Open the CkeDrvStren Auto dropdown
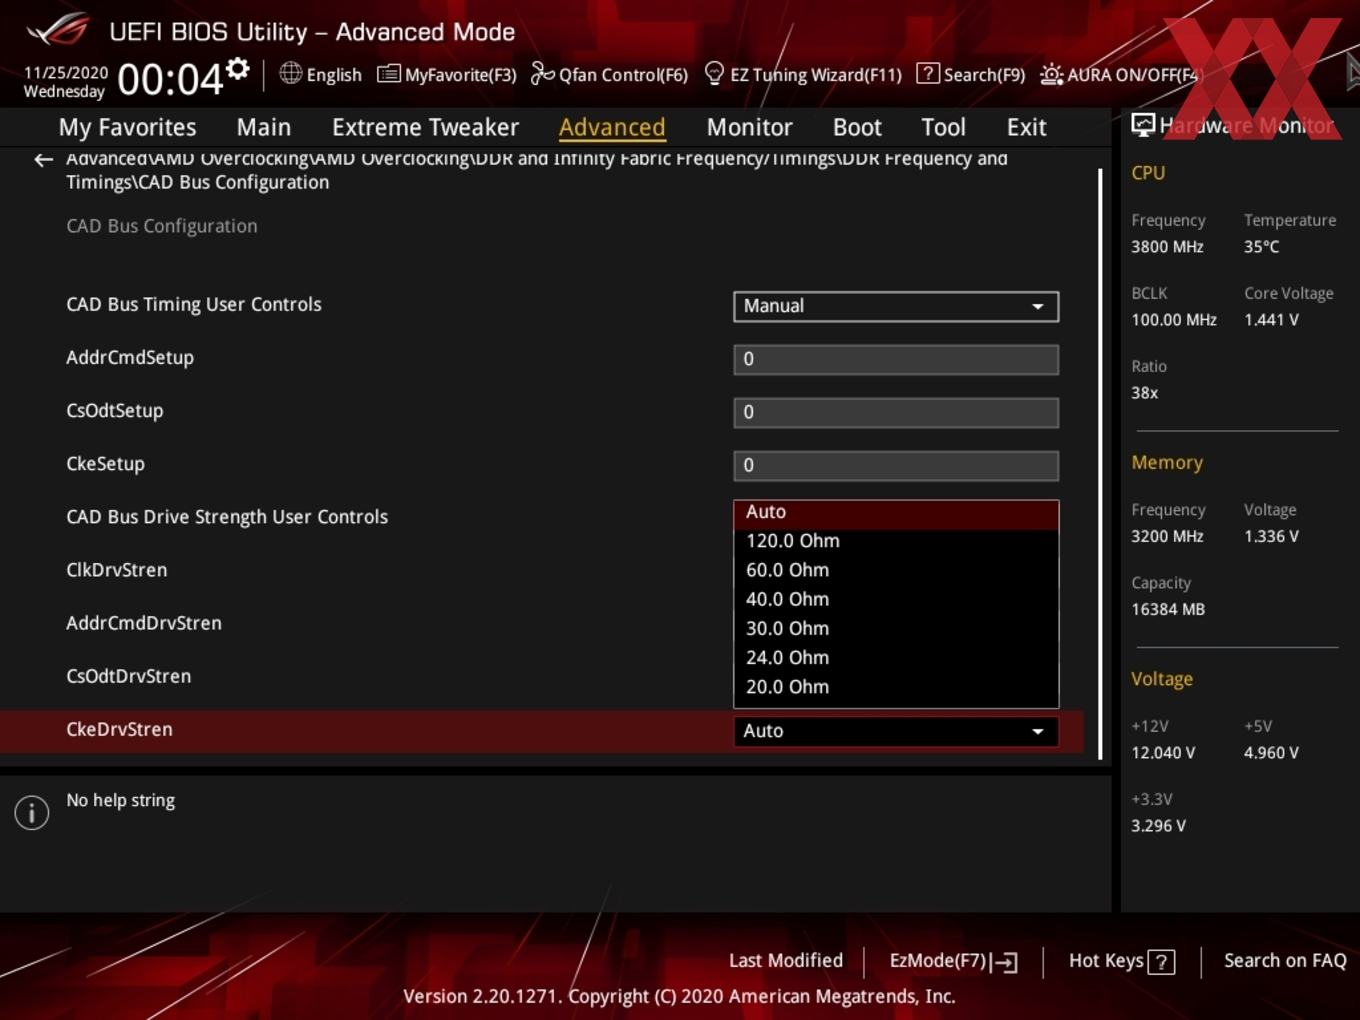 point(896,731)
